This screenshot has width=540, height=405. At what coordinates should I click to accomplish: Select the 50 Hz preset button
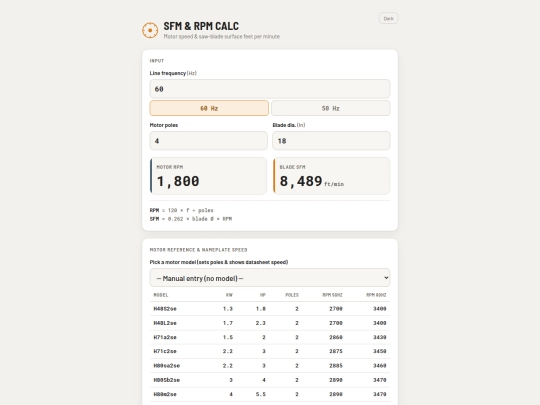click(x=331, y=108)
